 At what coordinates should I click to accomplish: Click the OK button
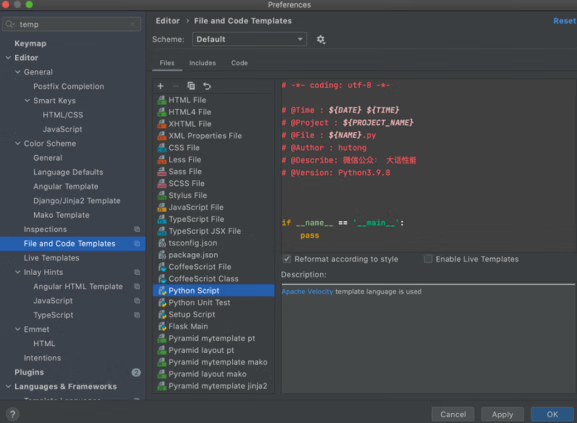[552, 415]
